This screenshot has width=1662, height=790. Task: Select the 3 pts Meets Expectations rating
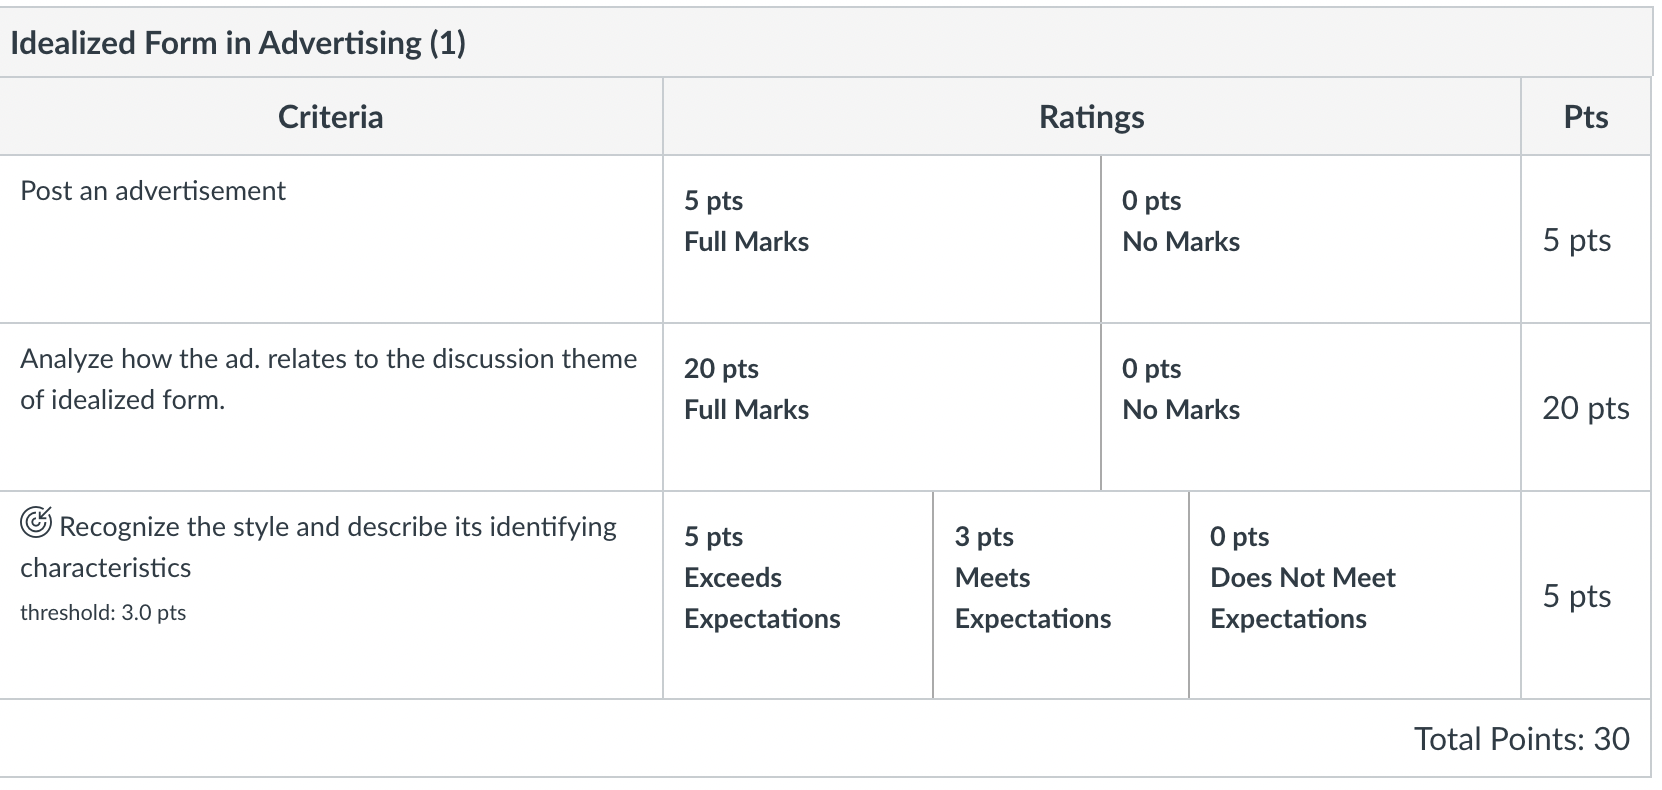tap(1060, 595)
